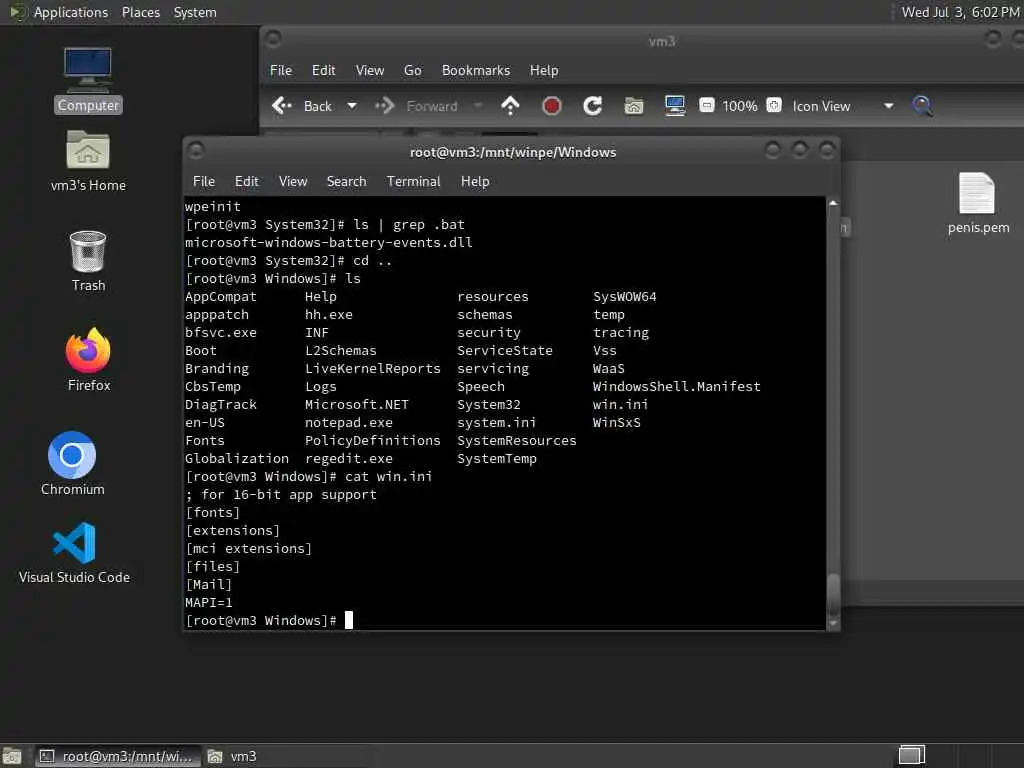Image resolution: width=1024 pixels, height=768 pixels.
Task: Open Back history dropdown arrow
Action: click(x=351, y=105)
